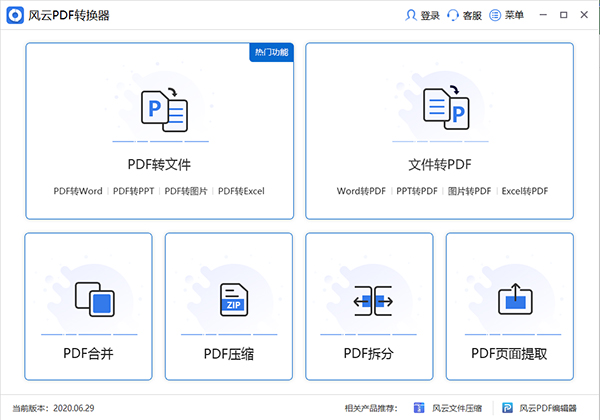Click the 风云PDF转换器 app logo
The image size is (600, 420).
point(13,15)
